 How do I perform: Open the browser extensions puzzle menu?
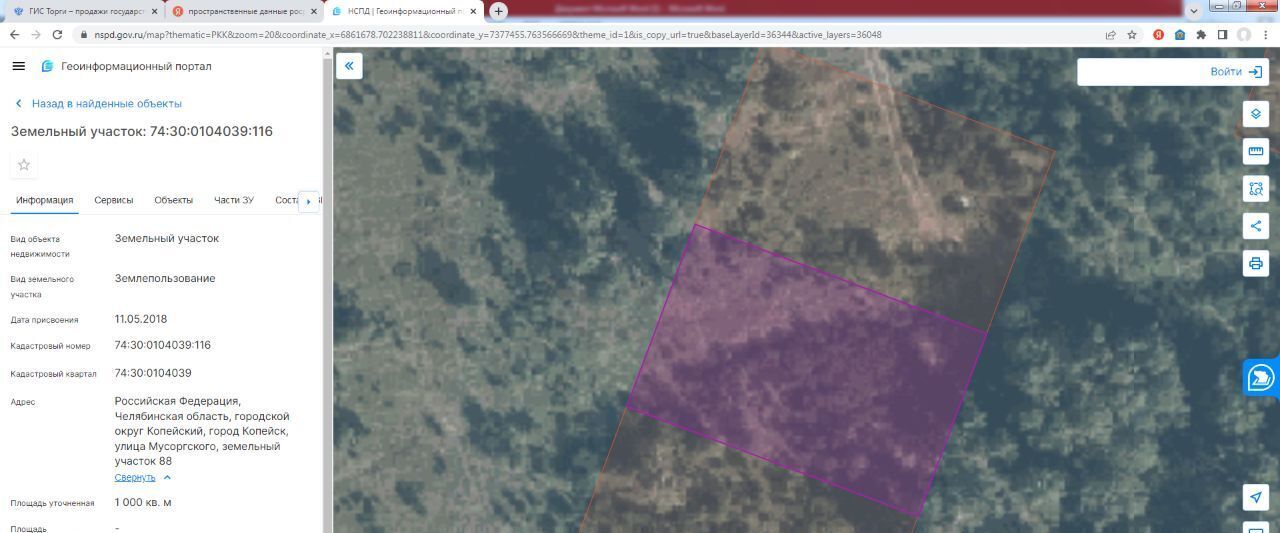[1201, 34]
